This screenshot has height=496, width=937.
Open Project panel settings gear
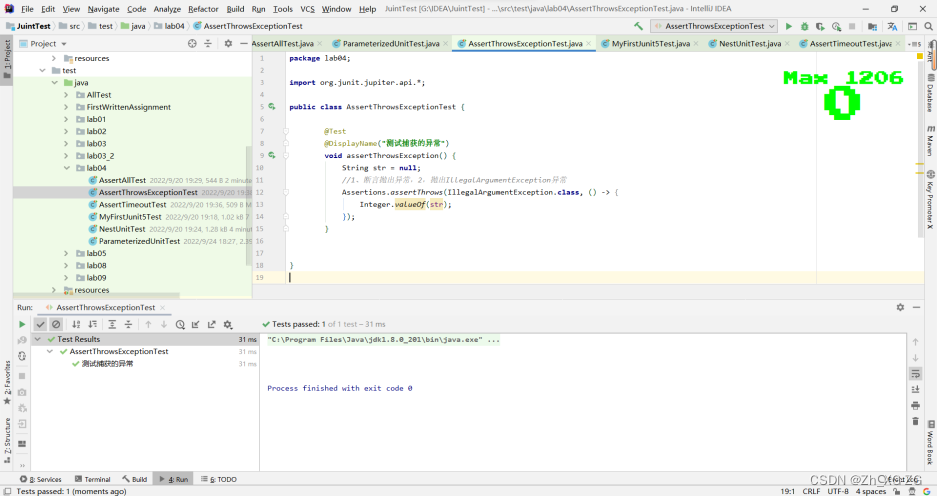click(228, 44)
